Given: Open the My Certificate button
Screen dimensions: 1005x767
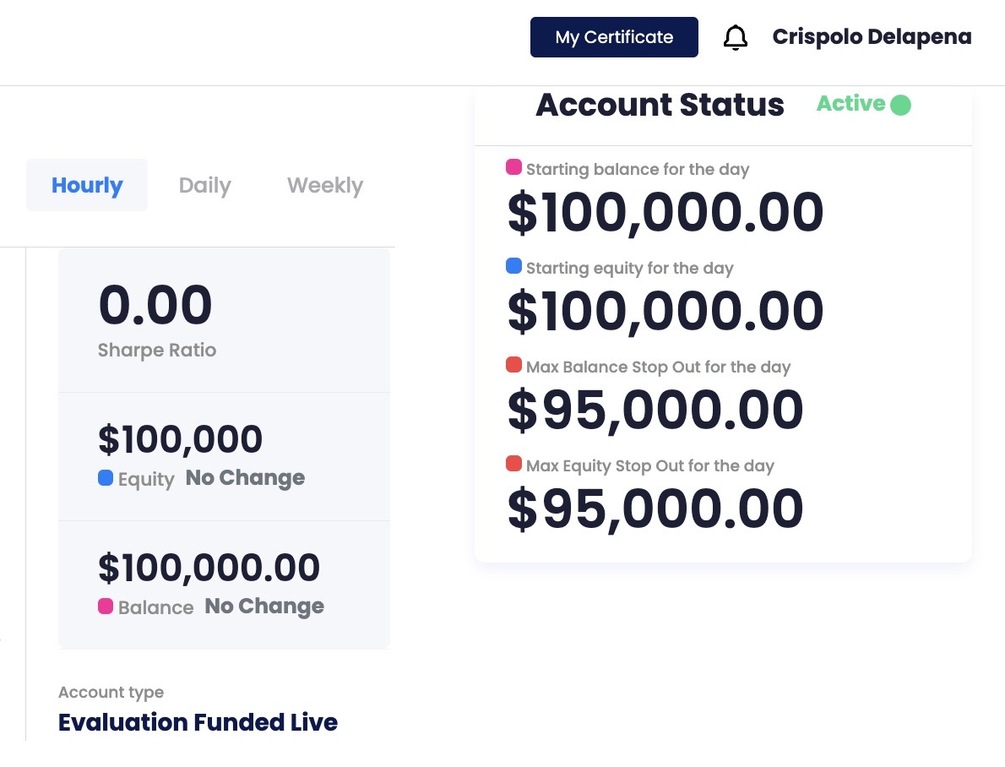Looking at the screenshot, I should 614,38.
